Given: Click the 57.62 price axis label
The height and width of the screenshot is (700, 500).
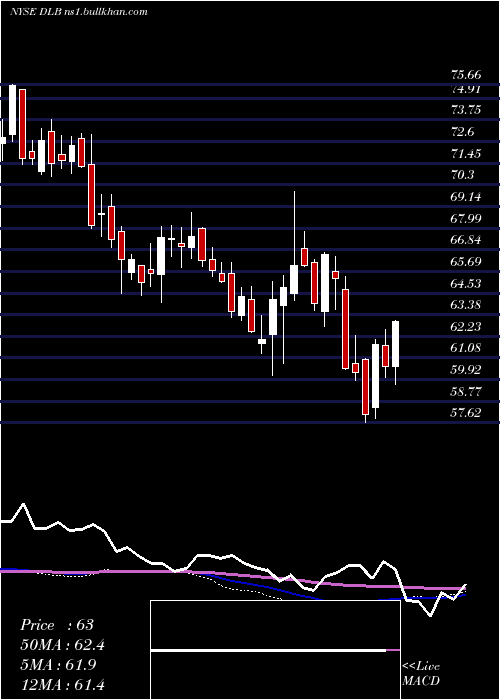Looking at the screenshot, I should [x=466, y=413].
